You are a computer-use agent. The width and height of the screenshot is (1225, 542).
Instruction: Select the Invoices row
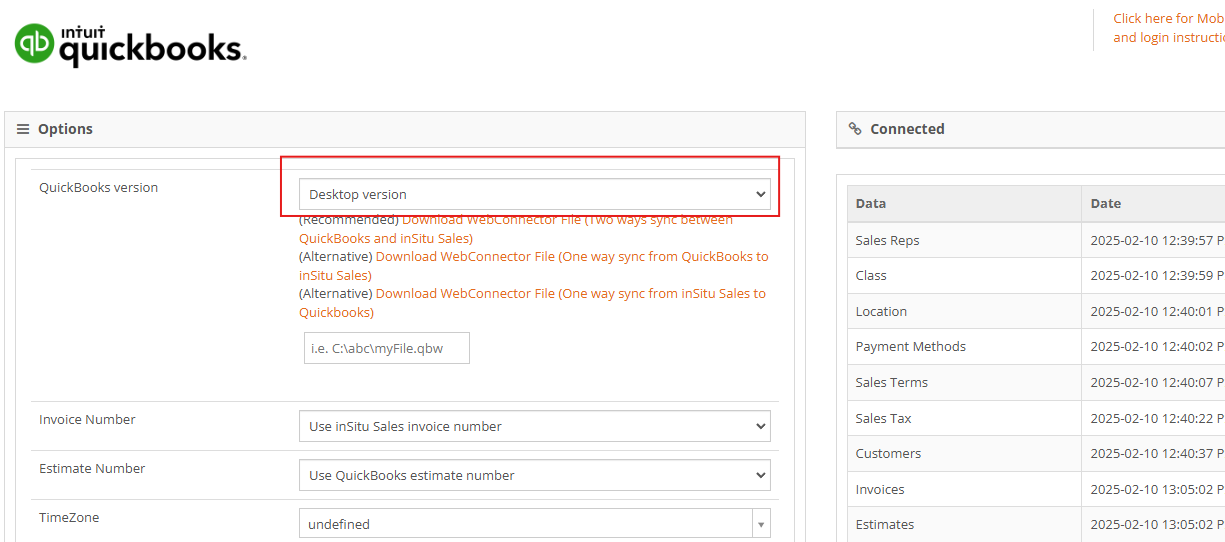click(x=1036, y=489)
